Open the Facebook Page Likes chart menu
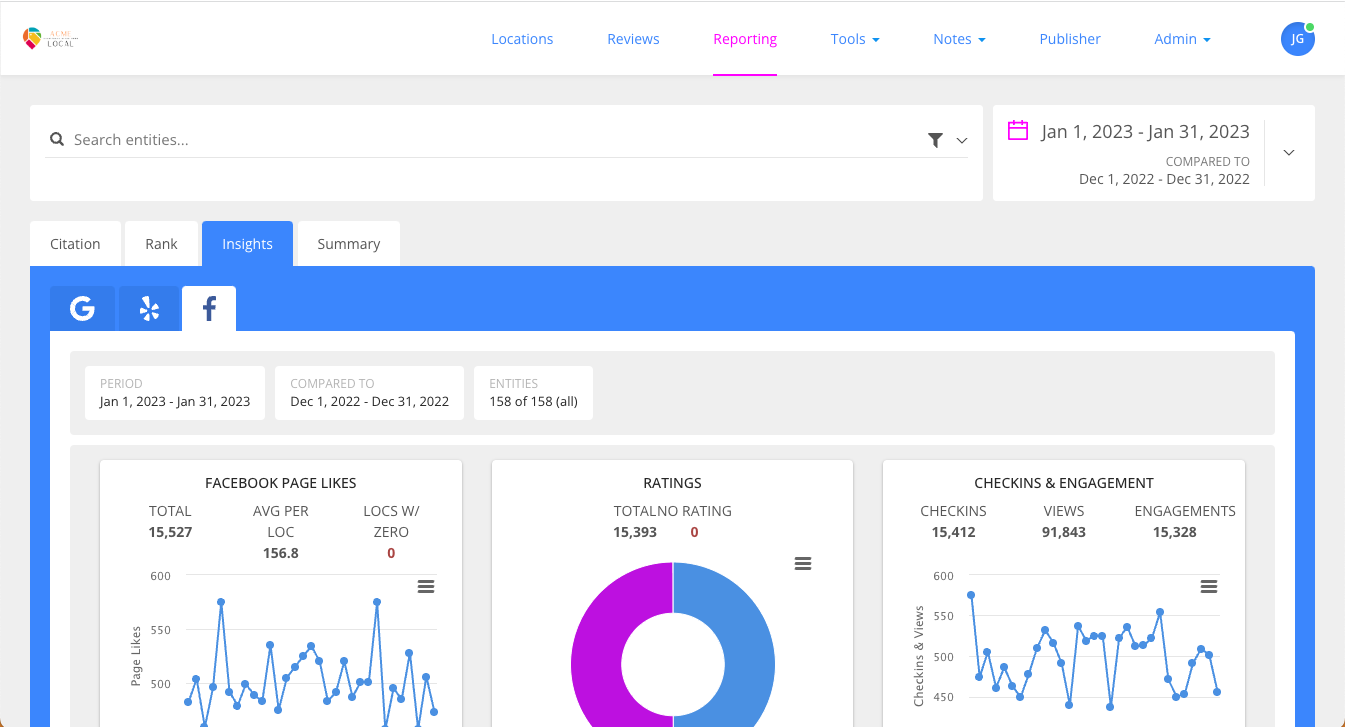This screenshot has height=727, width=1345. tap(426, 586)
